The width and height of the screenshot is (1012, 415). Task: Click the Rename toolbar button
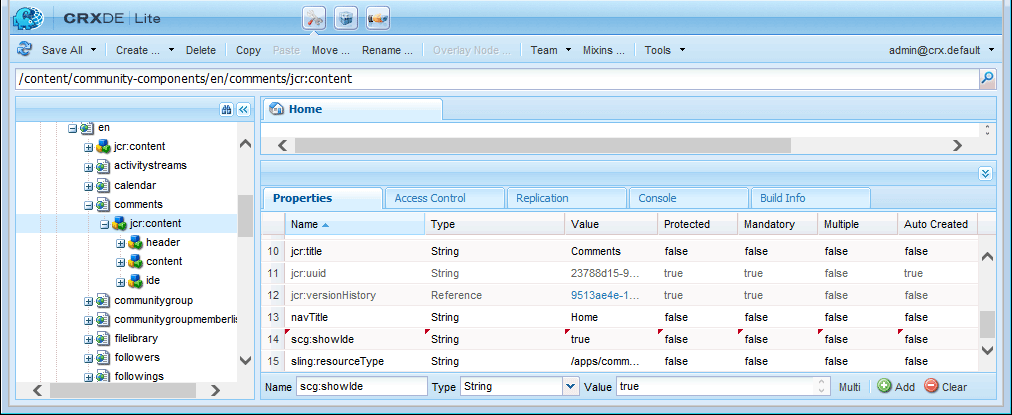[x=387, y=50]
